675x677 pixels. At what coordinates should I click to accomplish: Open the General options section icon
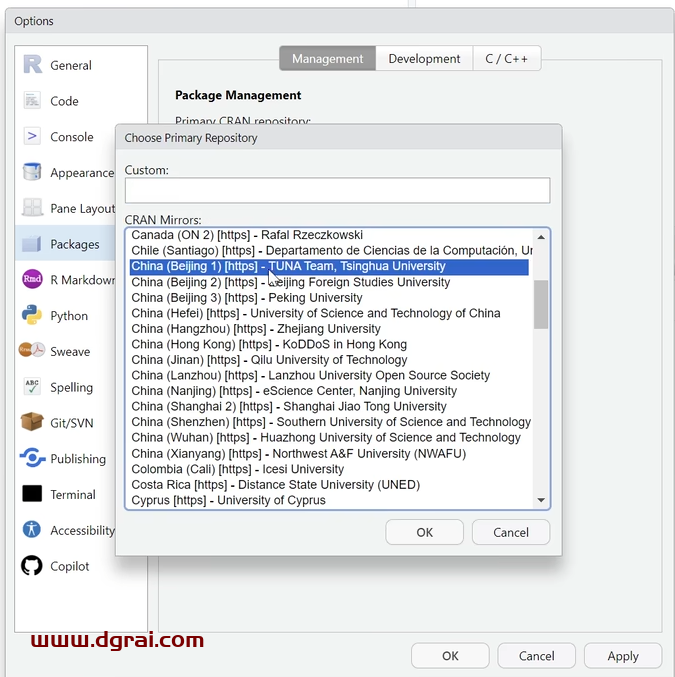(32, 64)
